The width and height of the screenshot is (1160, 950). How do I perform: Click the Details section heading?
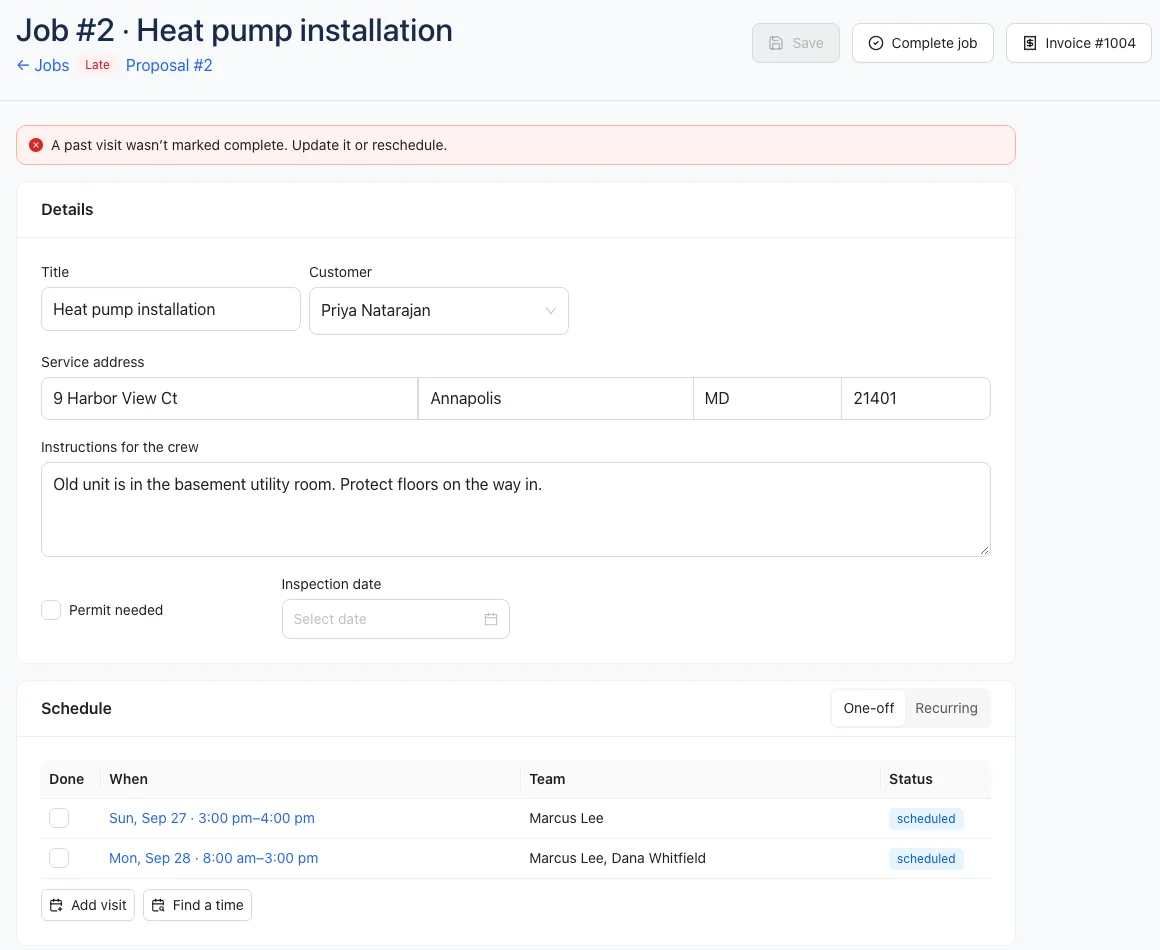pos(67,209)
